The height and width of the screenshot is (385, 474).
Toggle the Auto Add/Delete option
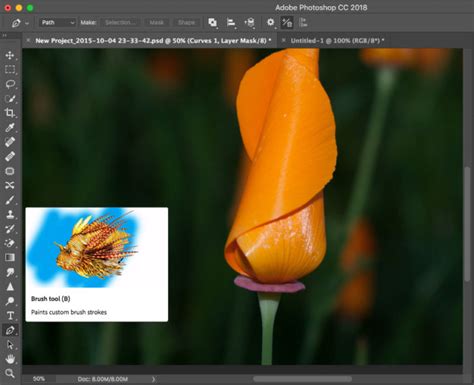pyautogui.click(x=287, y=23)
